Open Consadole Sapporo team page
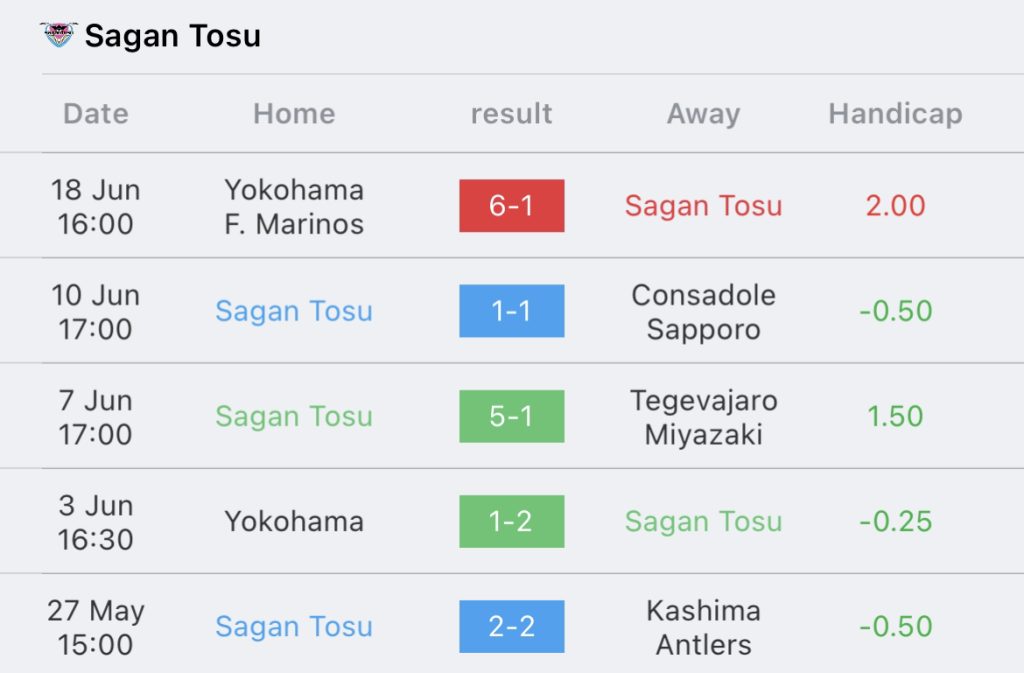This screenshot has height=673, width=1024. pyautogui.click(x=703, y=312)
